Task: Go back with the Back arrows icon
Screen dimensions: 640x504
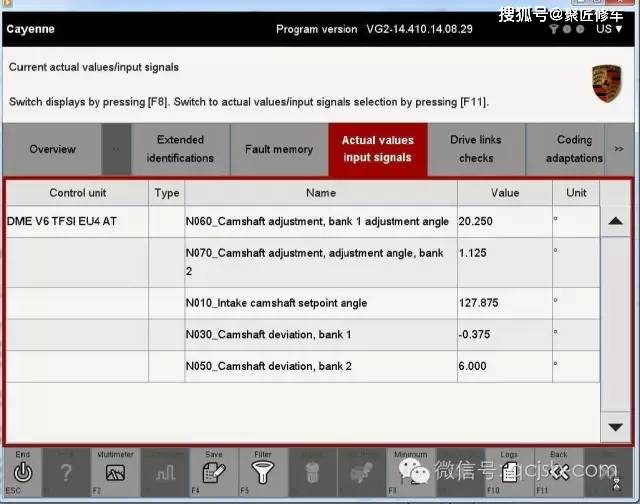Action: click(x=559, y=473)
